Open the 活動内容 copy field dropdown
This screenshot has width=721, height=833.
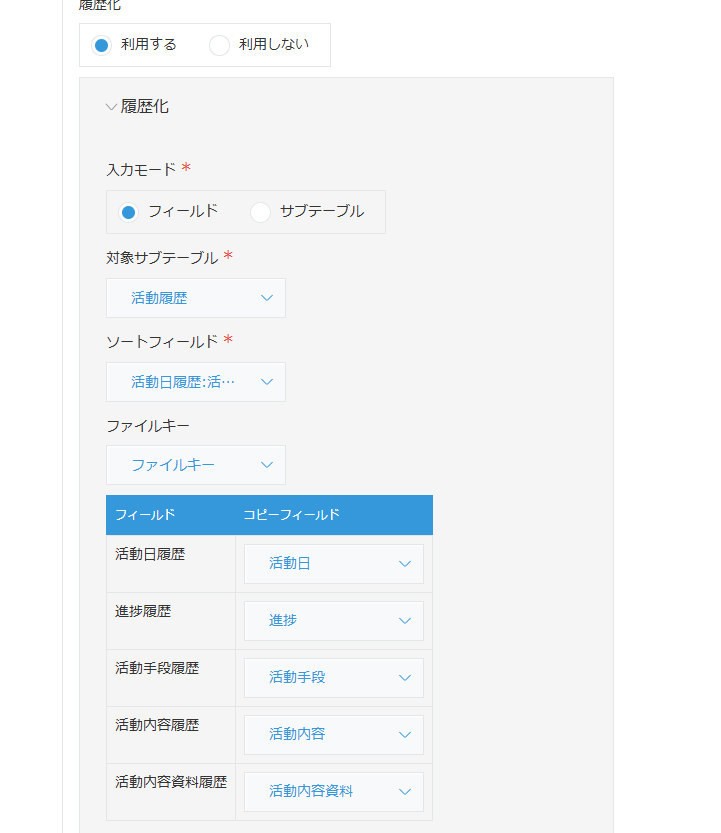(x=334, y=734)
